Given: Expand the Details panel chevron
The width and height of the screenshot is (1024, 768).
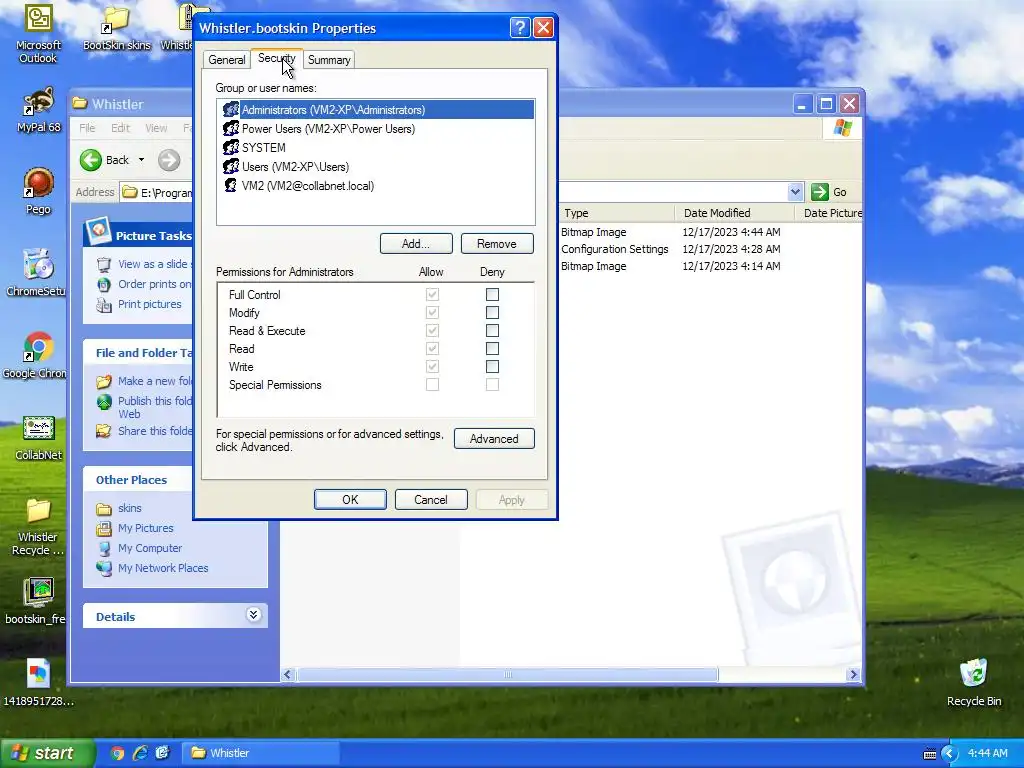Looking at the screenshot, I should [253, 615].
